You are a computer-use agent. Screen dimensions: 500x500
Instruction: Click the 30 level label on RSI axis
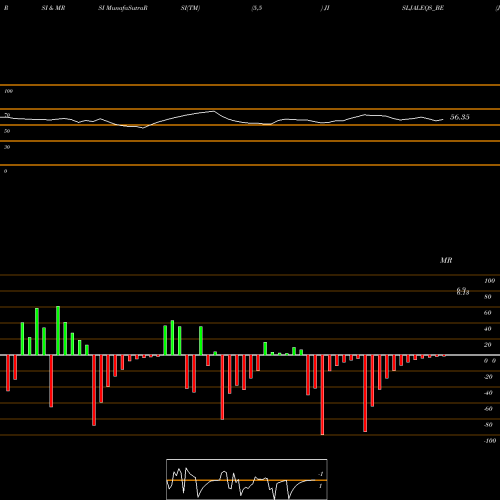(x=7, y=147)
